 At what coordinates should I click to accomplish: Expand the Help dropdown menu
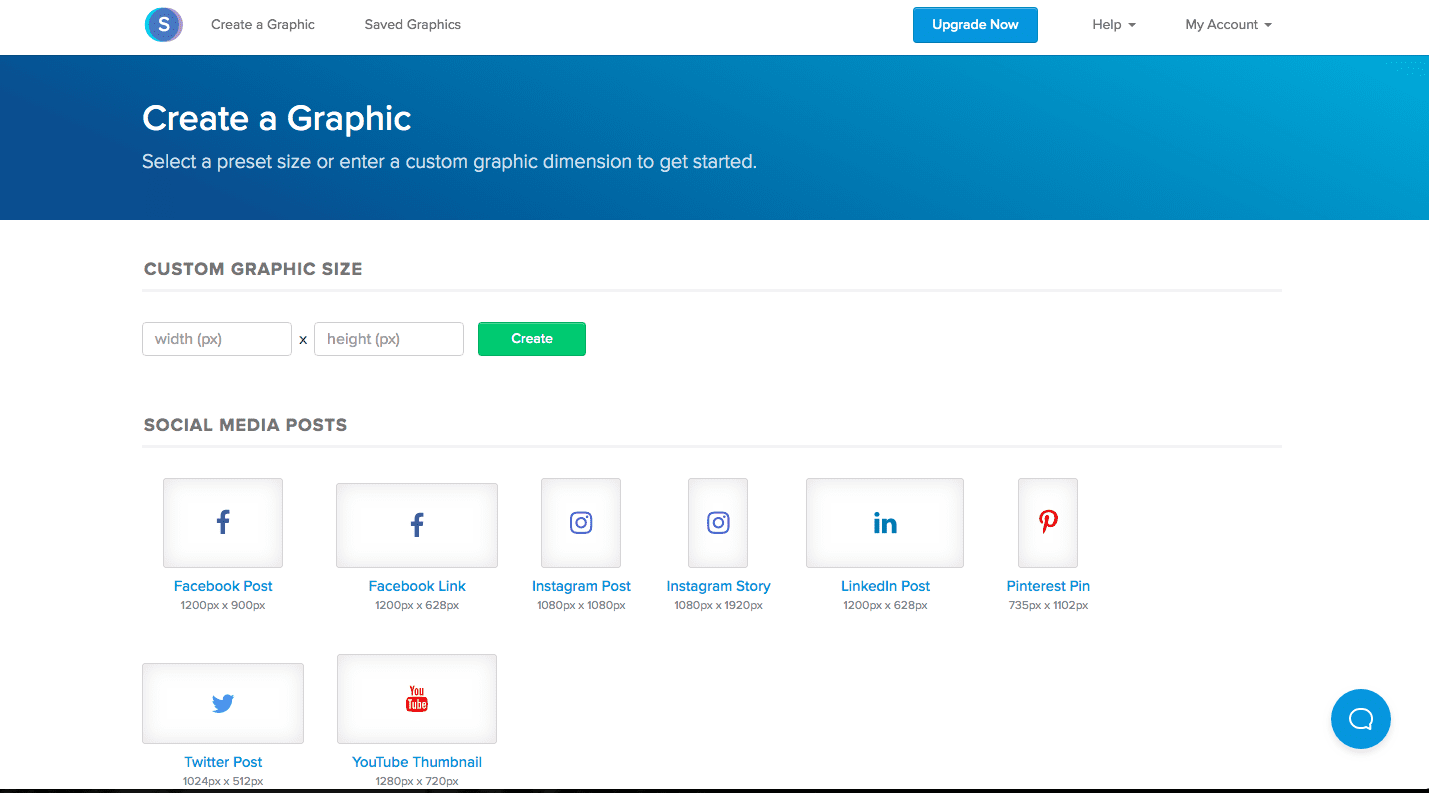[1114, 25]
